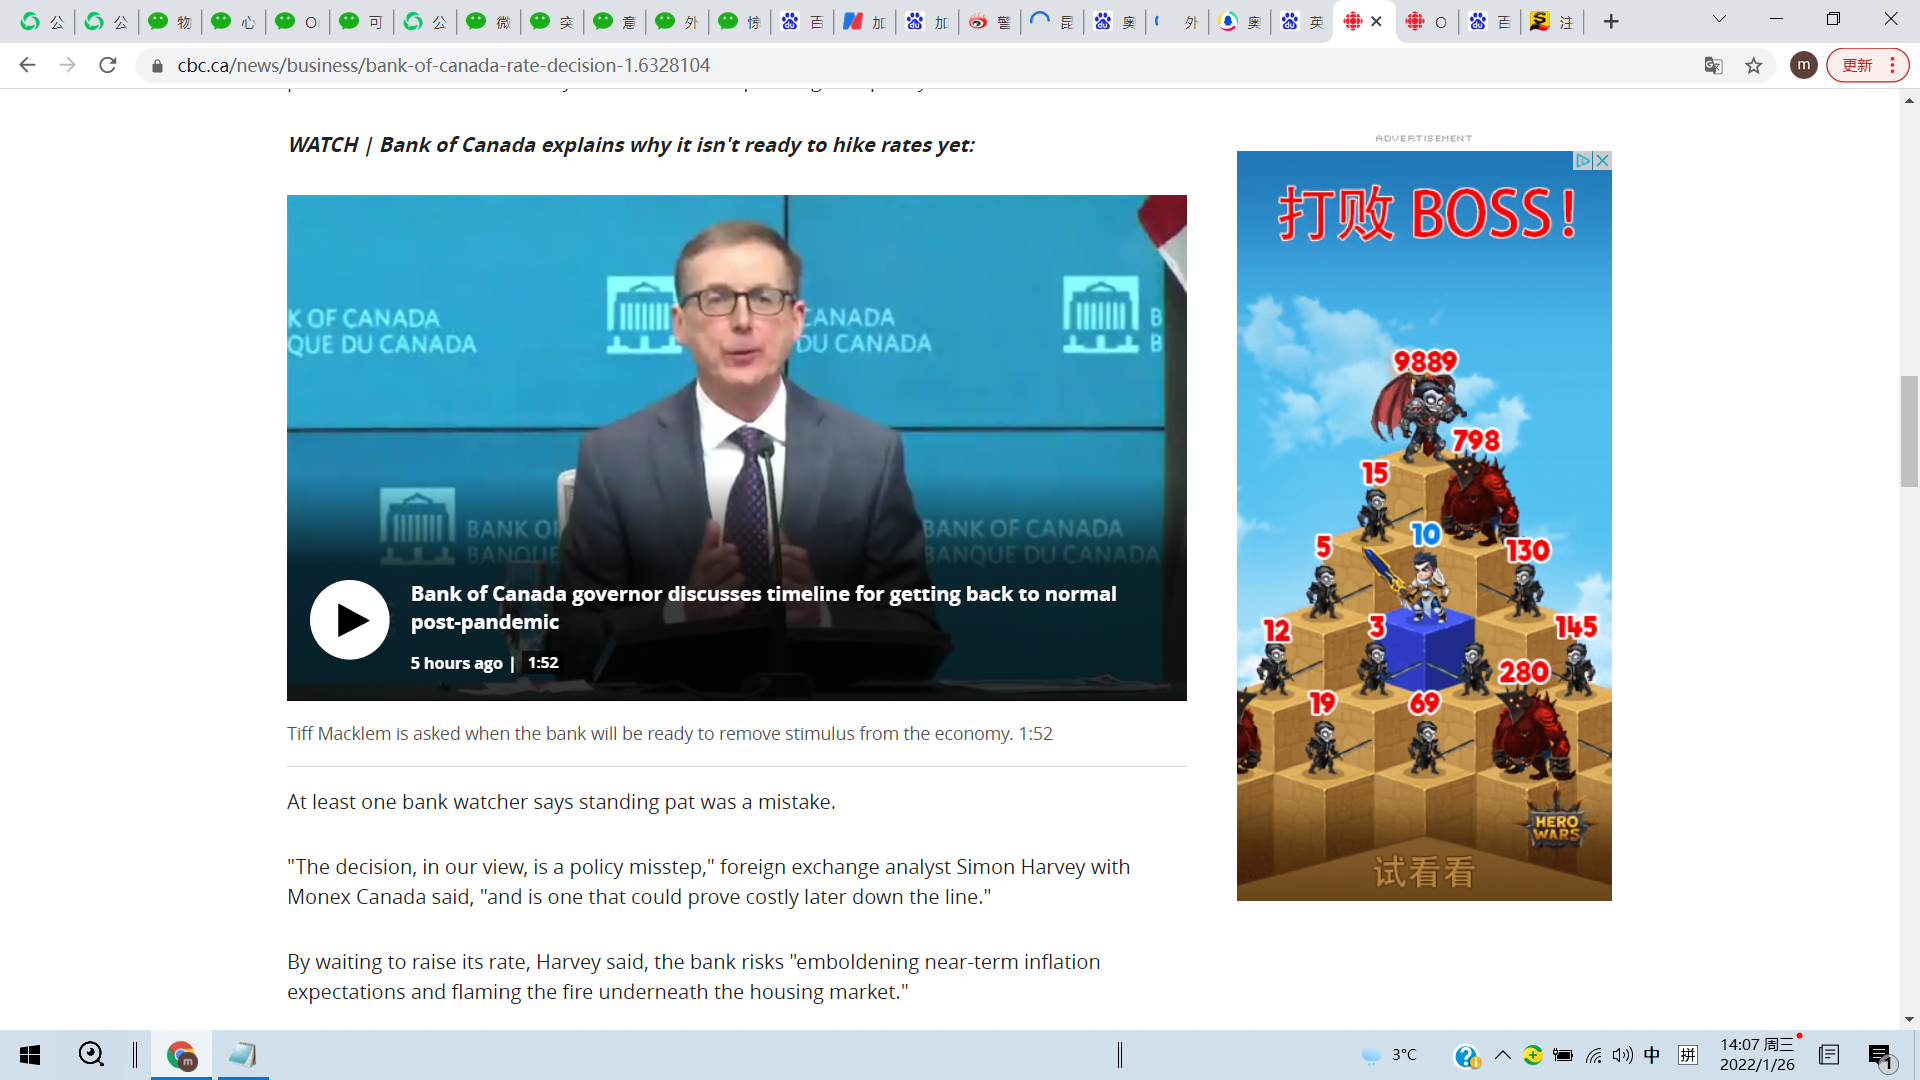Go back to the previous page
Screen dimensions: 1920x1080
[27, 65]
